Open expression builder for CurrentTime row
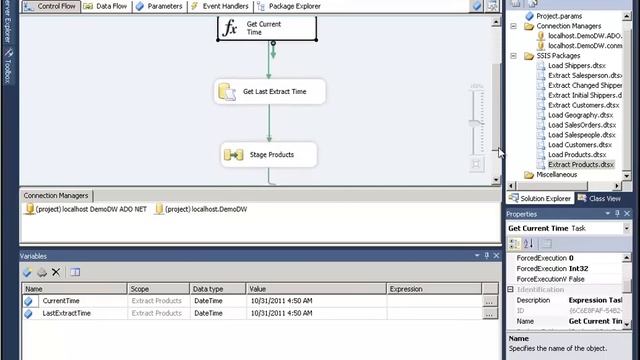This screenshot has width=640, height=360. click(490, 301)
